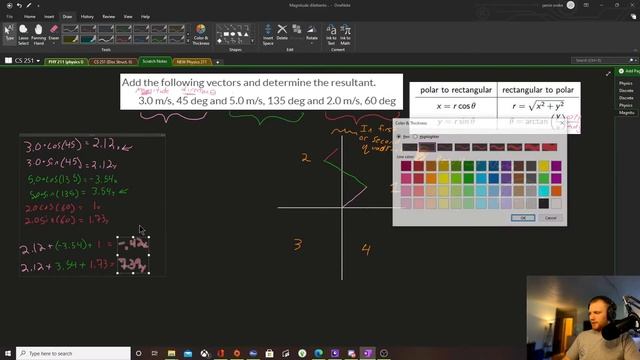Click the Arrange icon in Edit group
640x360 pixels.
[x=297, y=31]
